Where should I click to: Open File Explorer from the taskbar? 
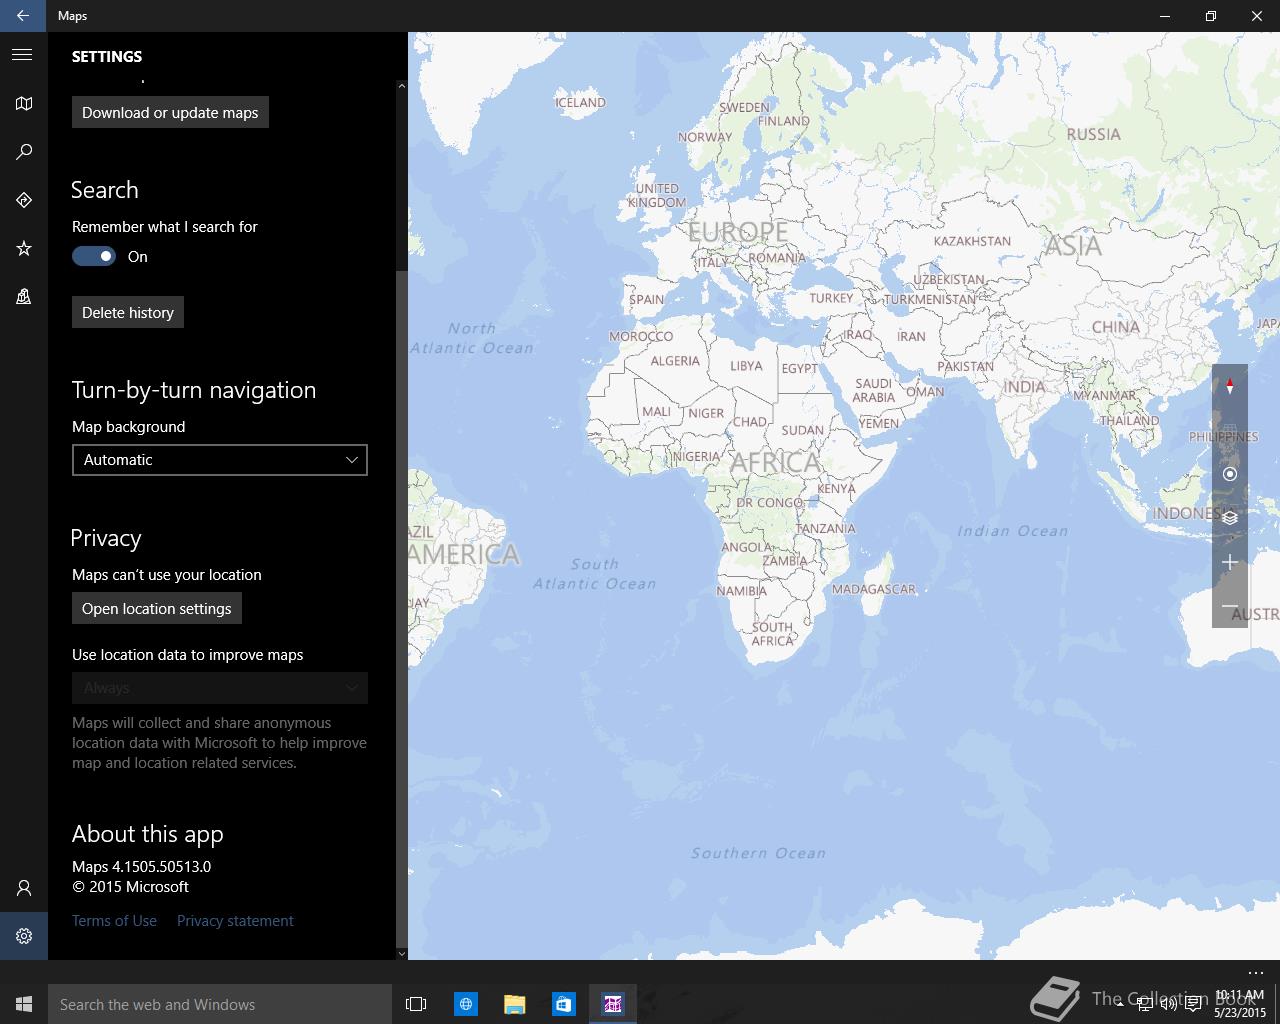point(515,1004)
